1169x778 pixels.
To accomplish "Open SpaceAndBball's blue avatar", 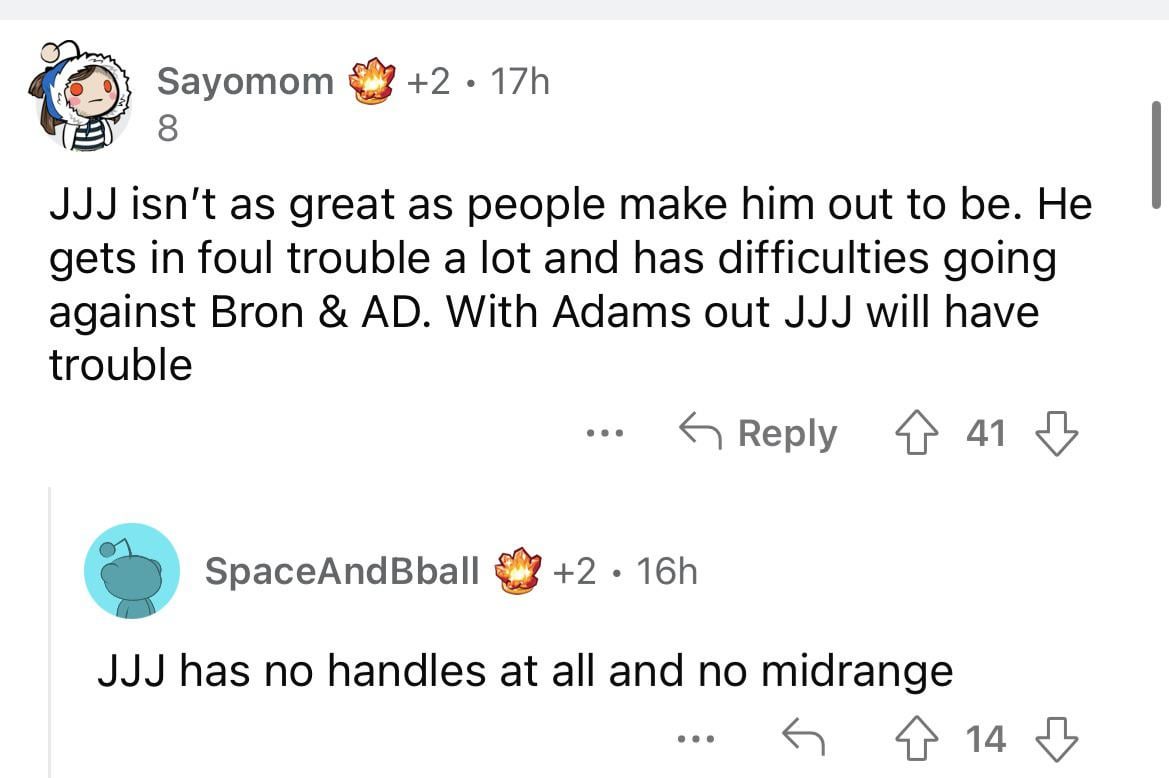I will (x=132, y=570).
